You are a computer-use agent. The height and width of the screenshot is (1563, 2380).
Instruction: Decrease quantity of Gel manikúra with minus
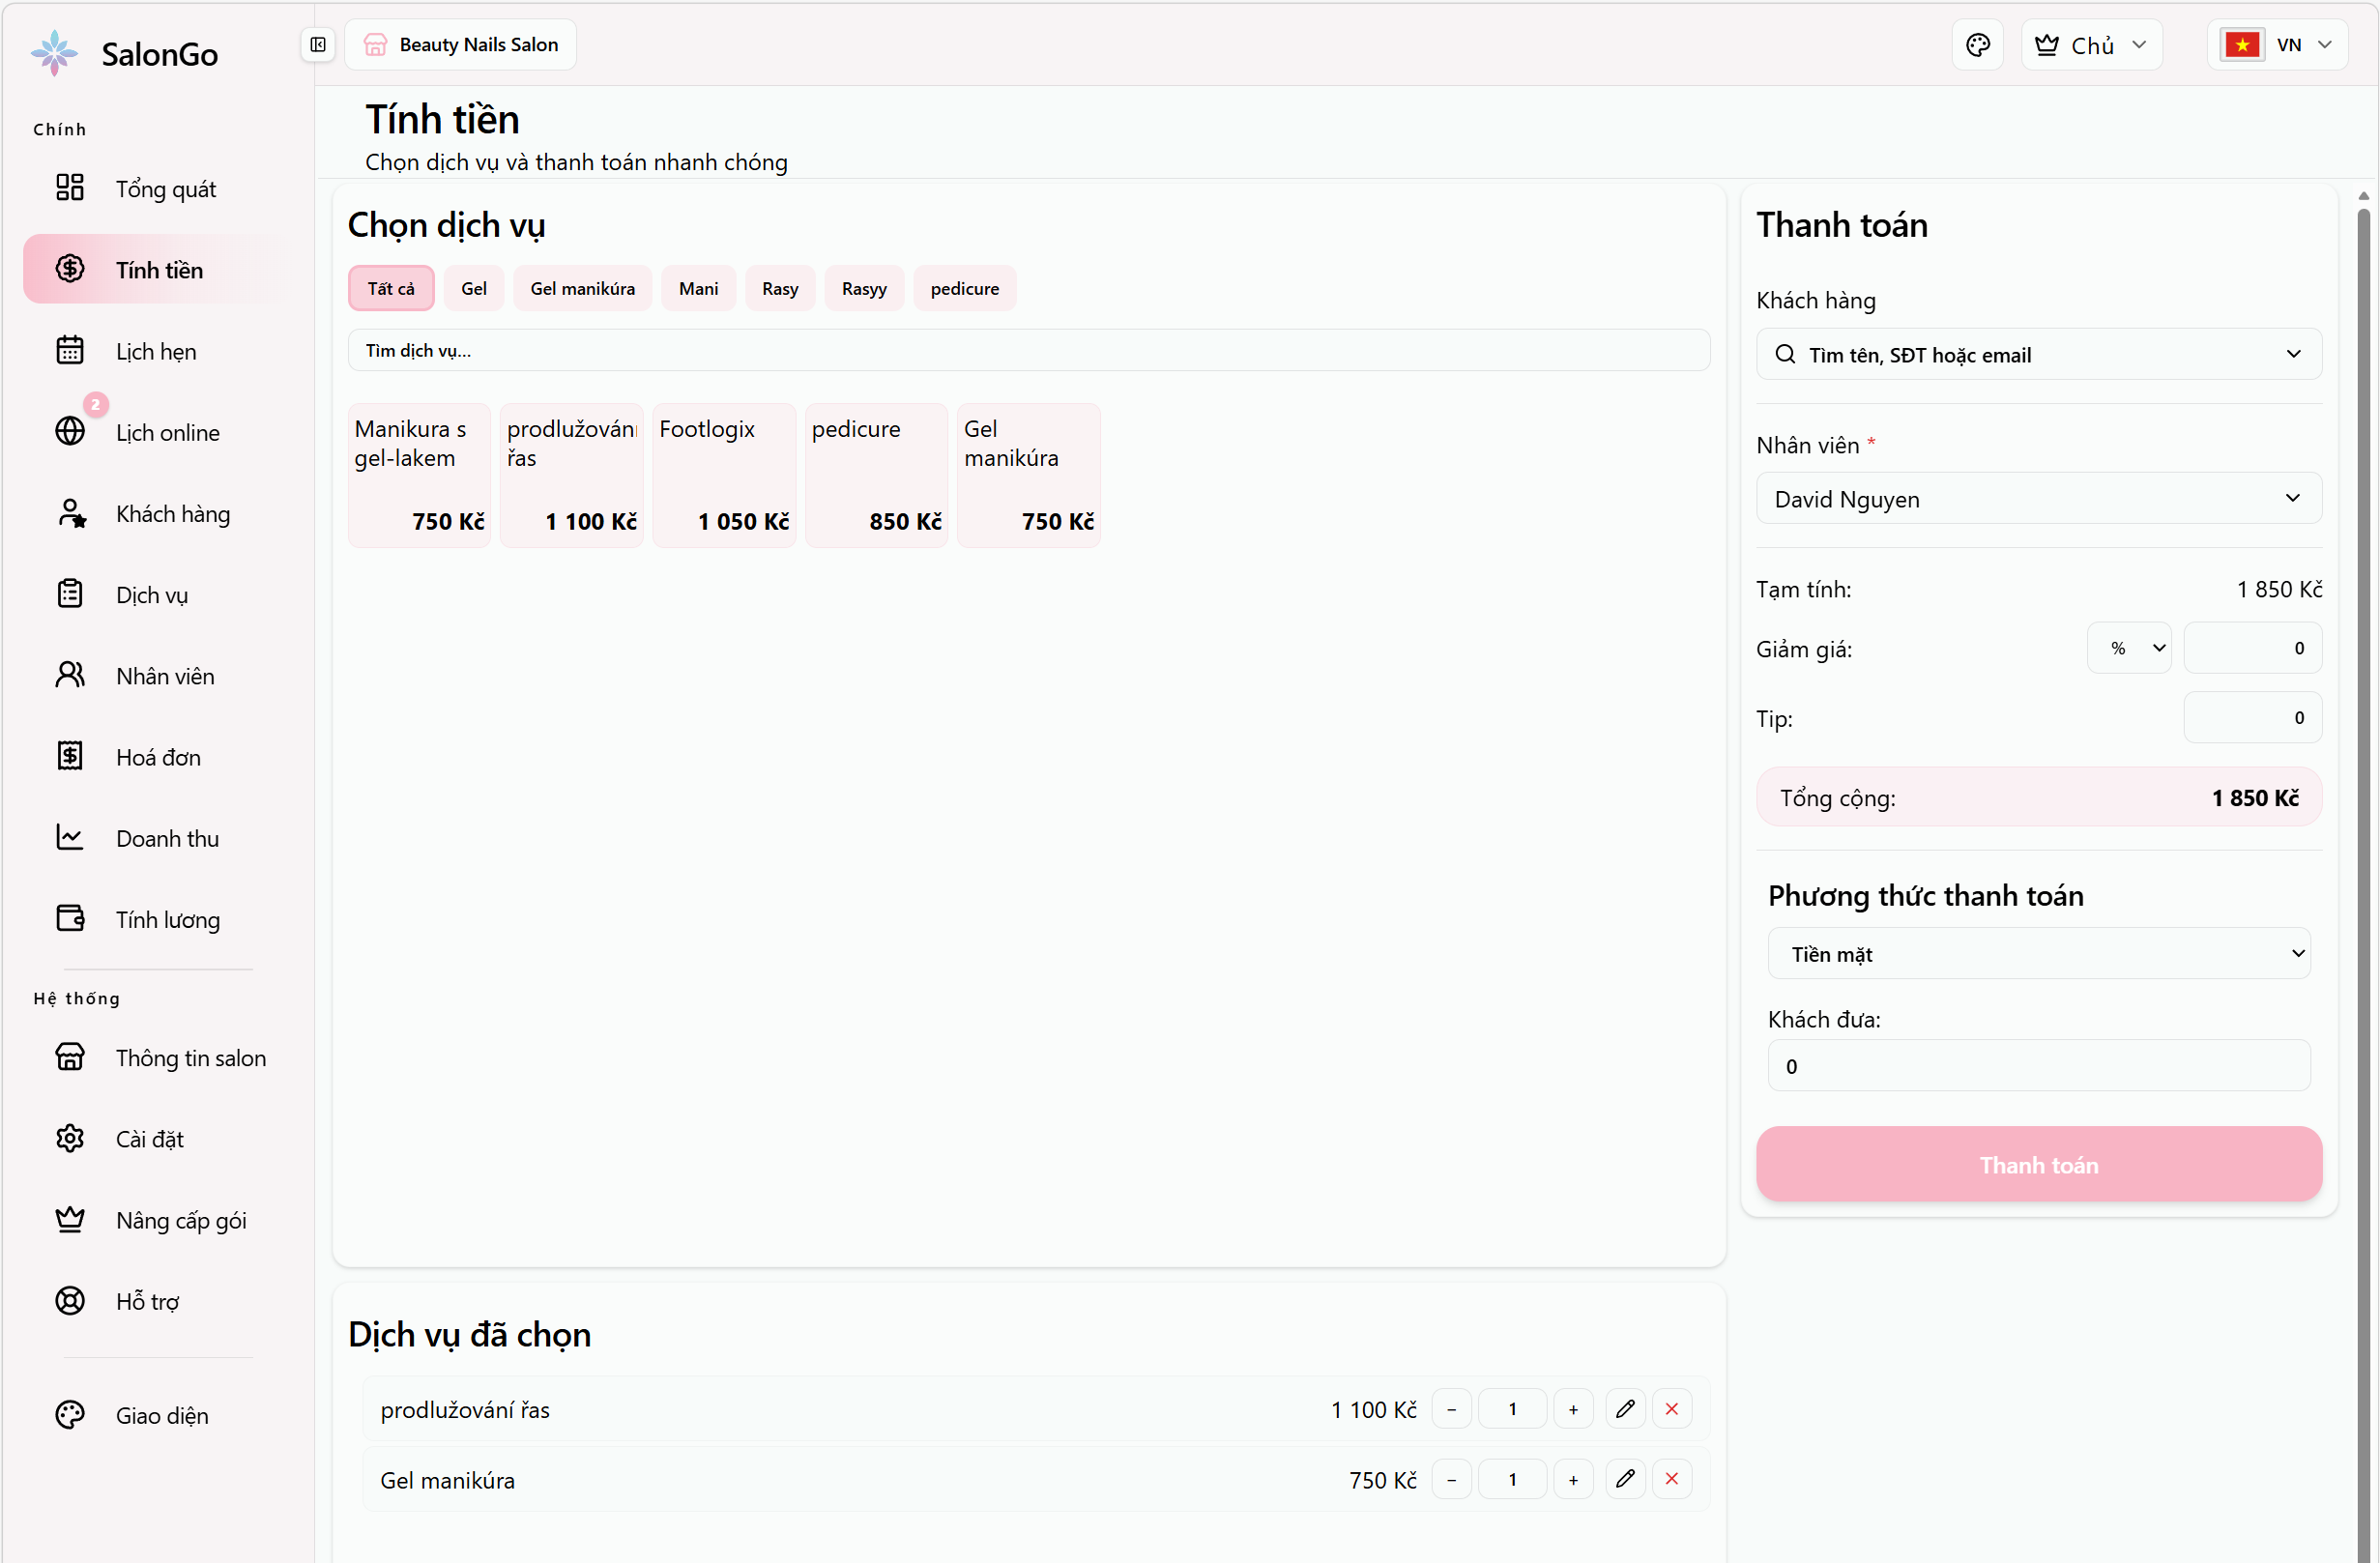pyautogui.click(x=1451, y=1479)
